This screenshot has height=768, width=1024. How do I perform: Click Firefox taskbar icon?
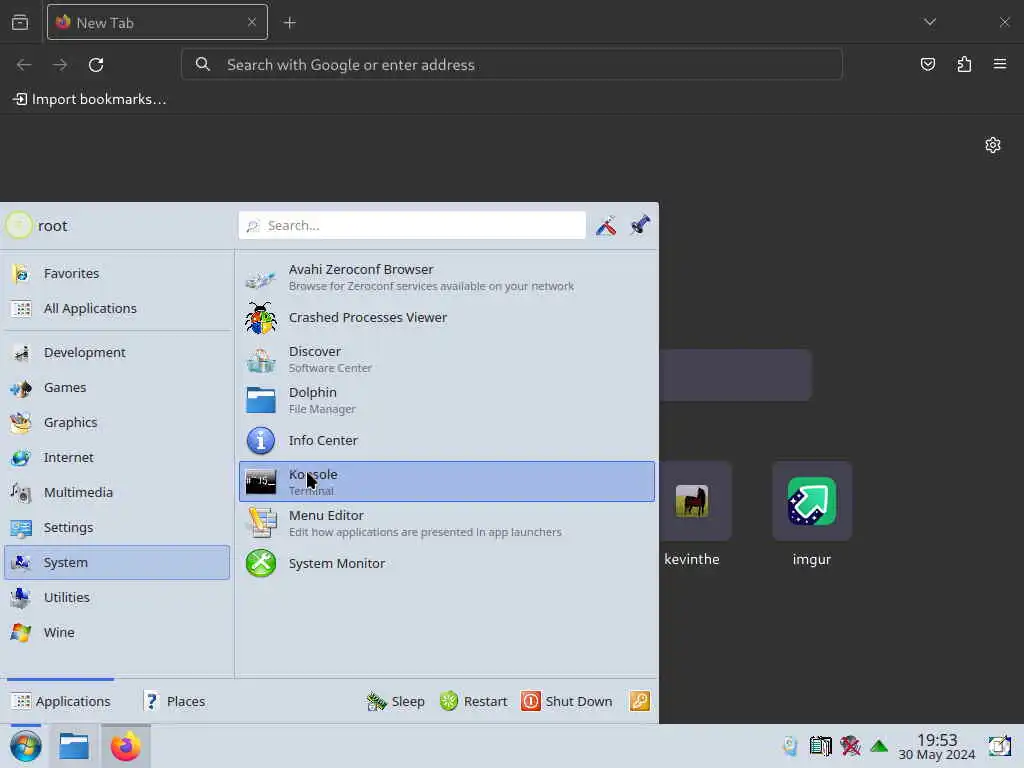[x=125, y=746]
